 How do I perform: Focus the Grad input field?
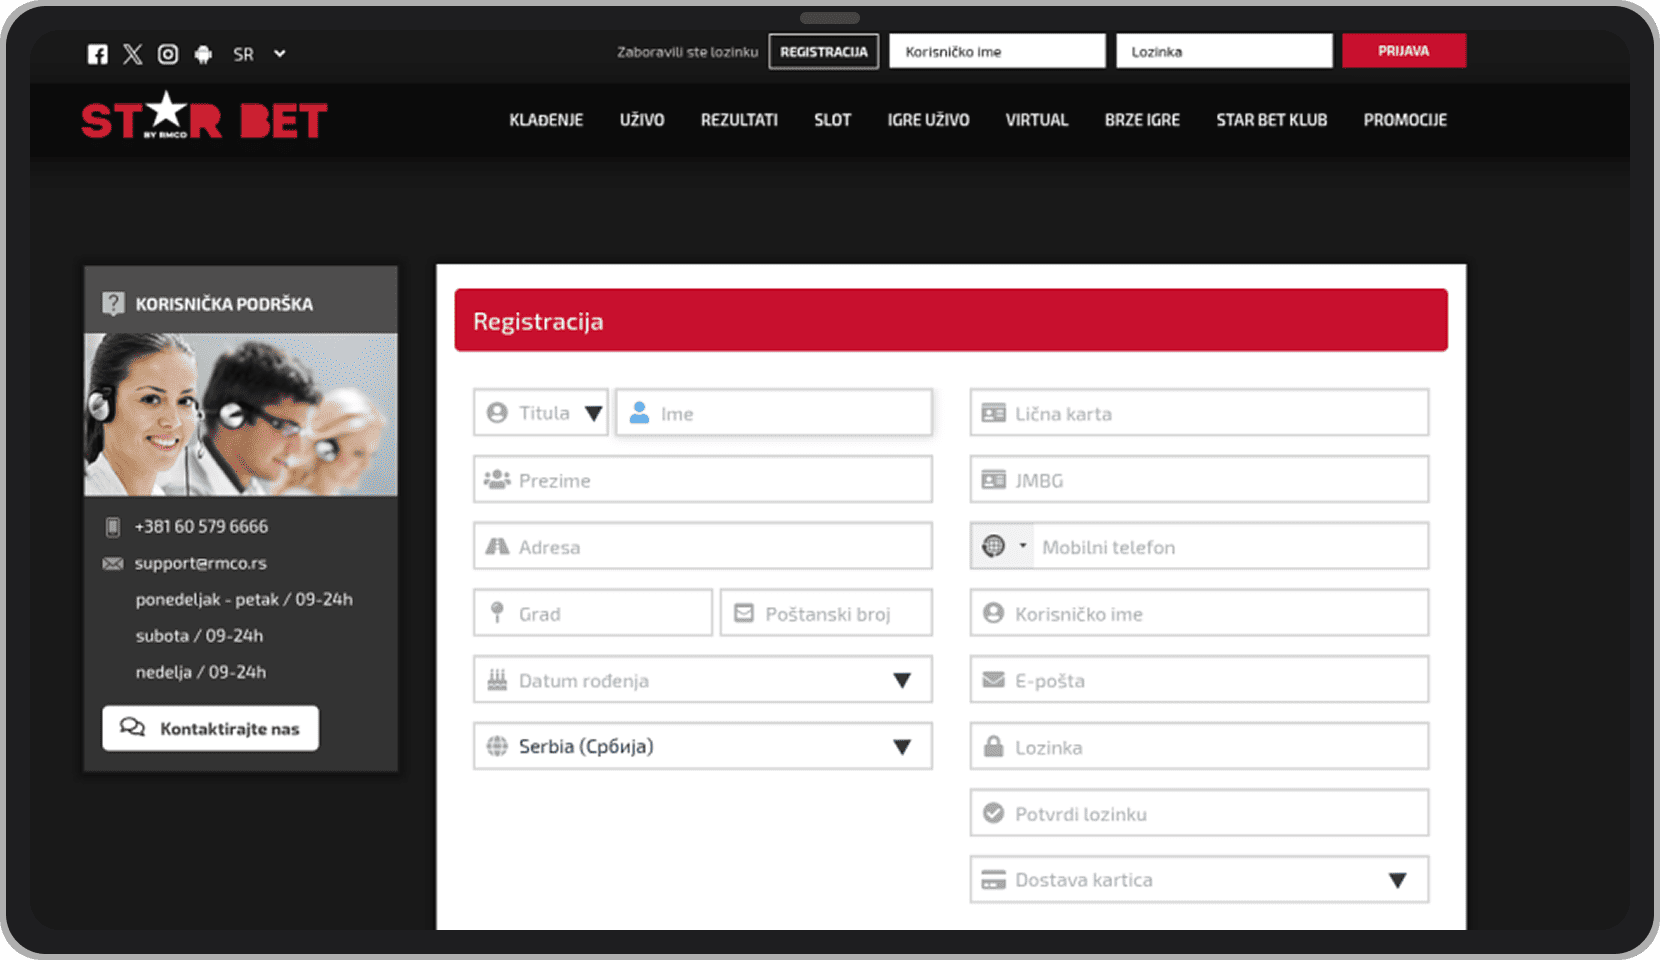[593, 613]
